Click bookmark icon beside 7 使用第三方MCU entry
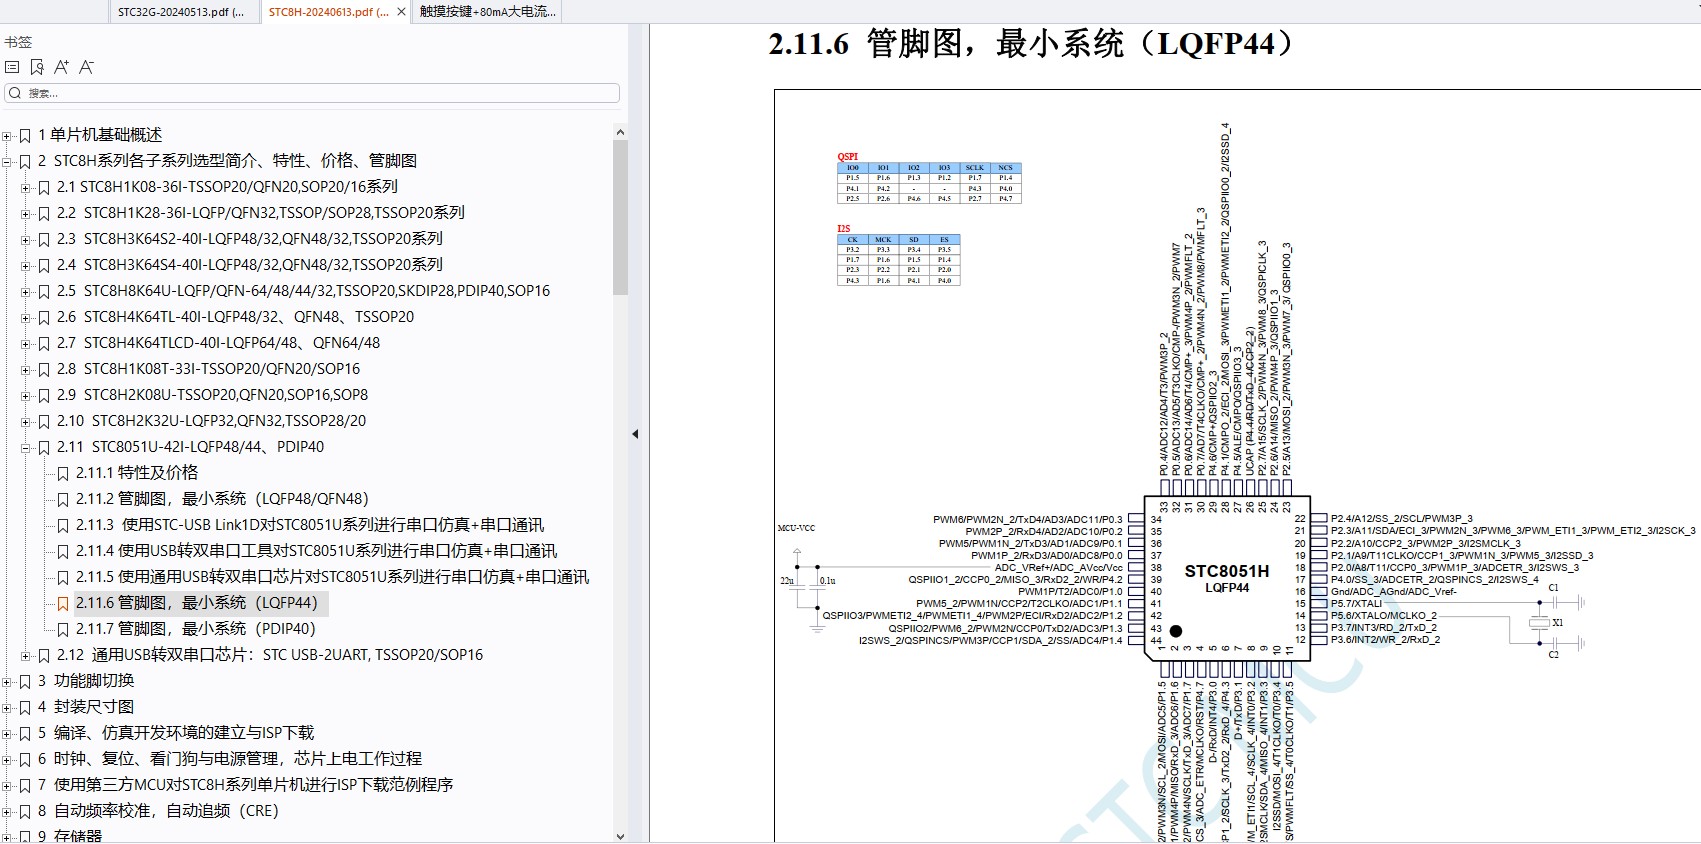The image size is (1701, 844). [25, 785]
